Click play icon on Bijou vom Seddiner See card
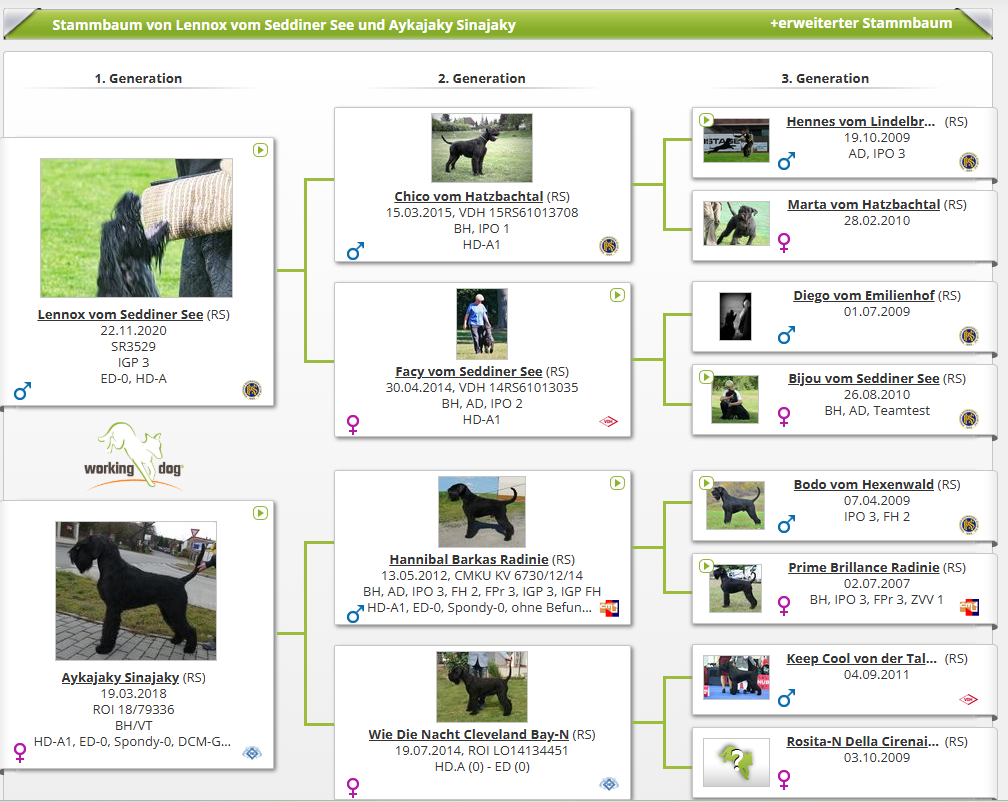The height and width of the screenshot is (802, 1008). click(x=706, y=377)
